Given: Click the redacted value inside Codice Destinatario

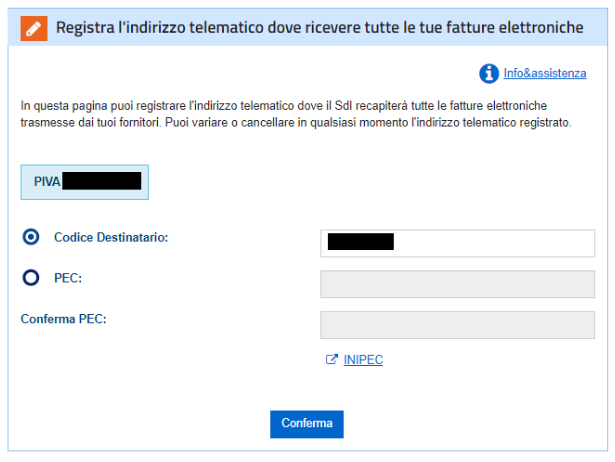Looking at the screenshot, I should (x=360, y=241).
